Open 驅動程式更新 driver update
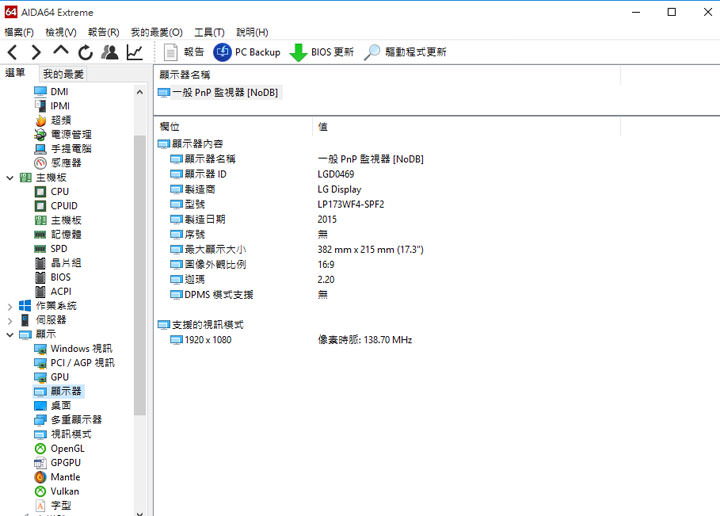This screenshot has height=516, width=720. (405, 52)
